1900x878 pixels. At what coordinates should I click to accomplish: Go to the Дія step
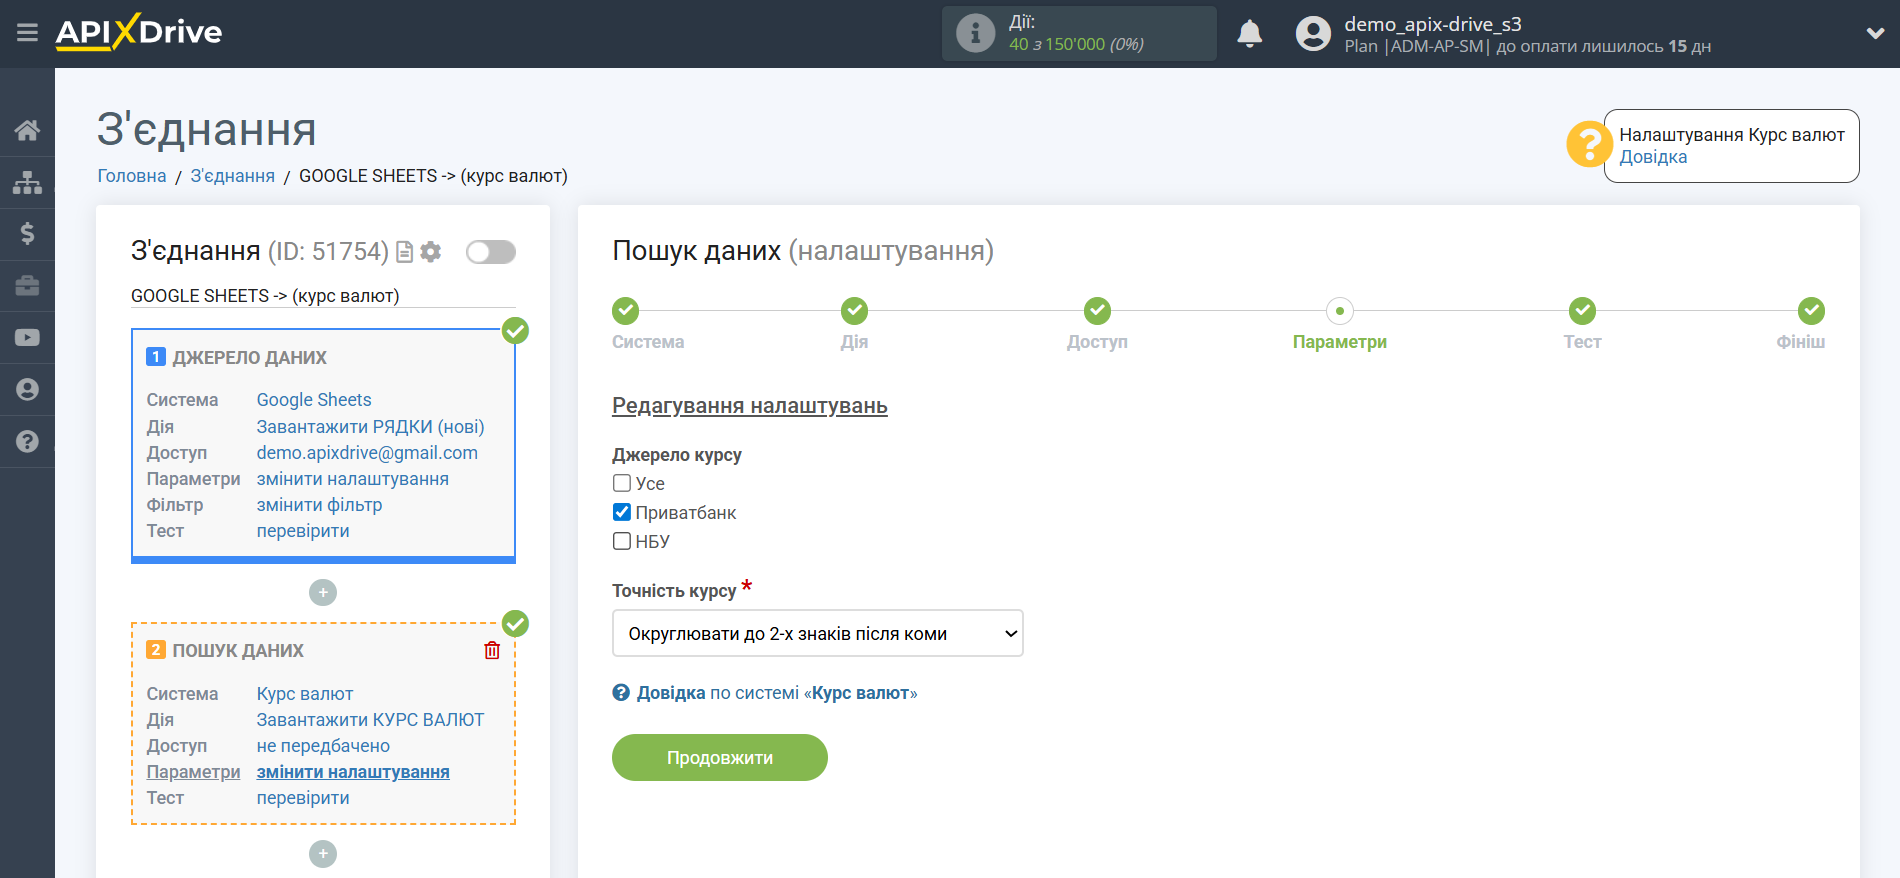854,311
